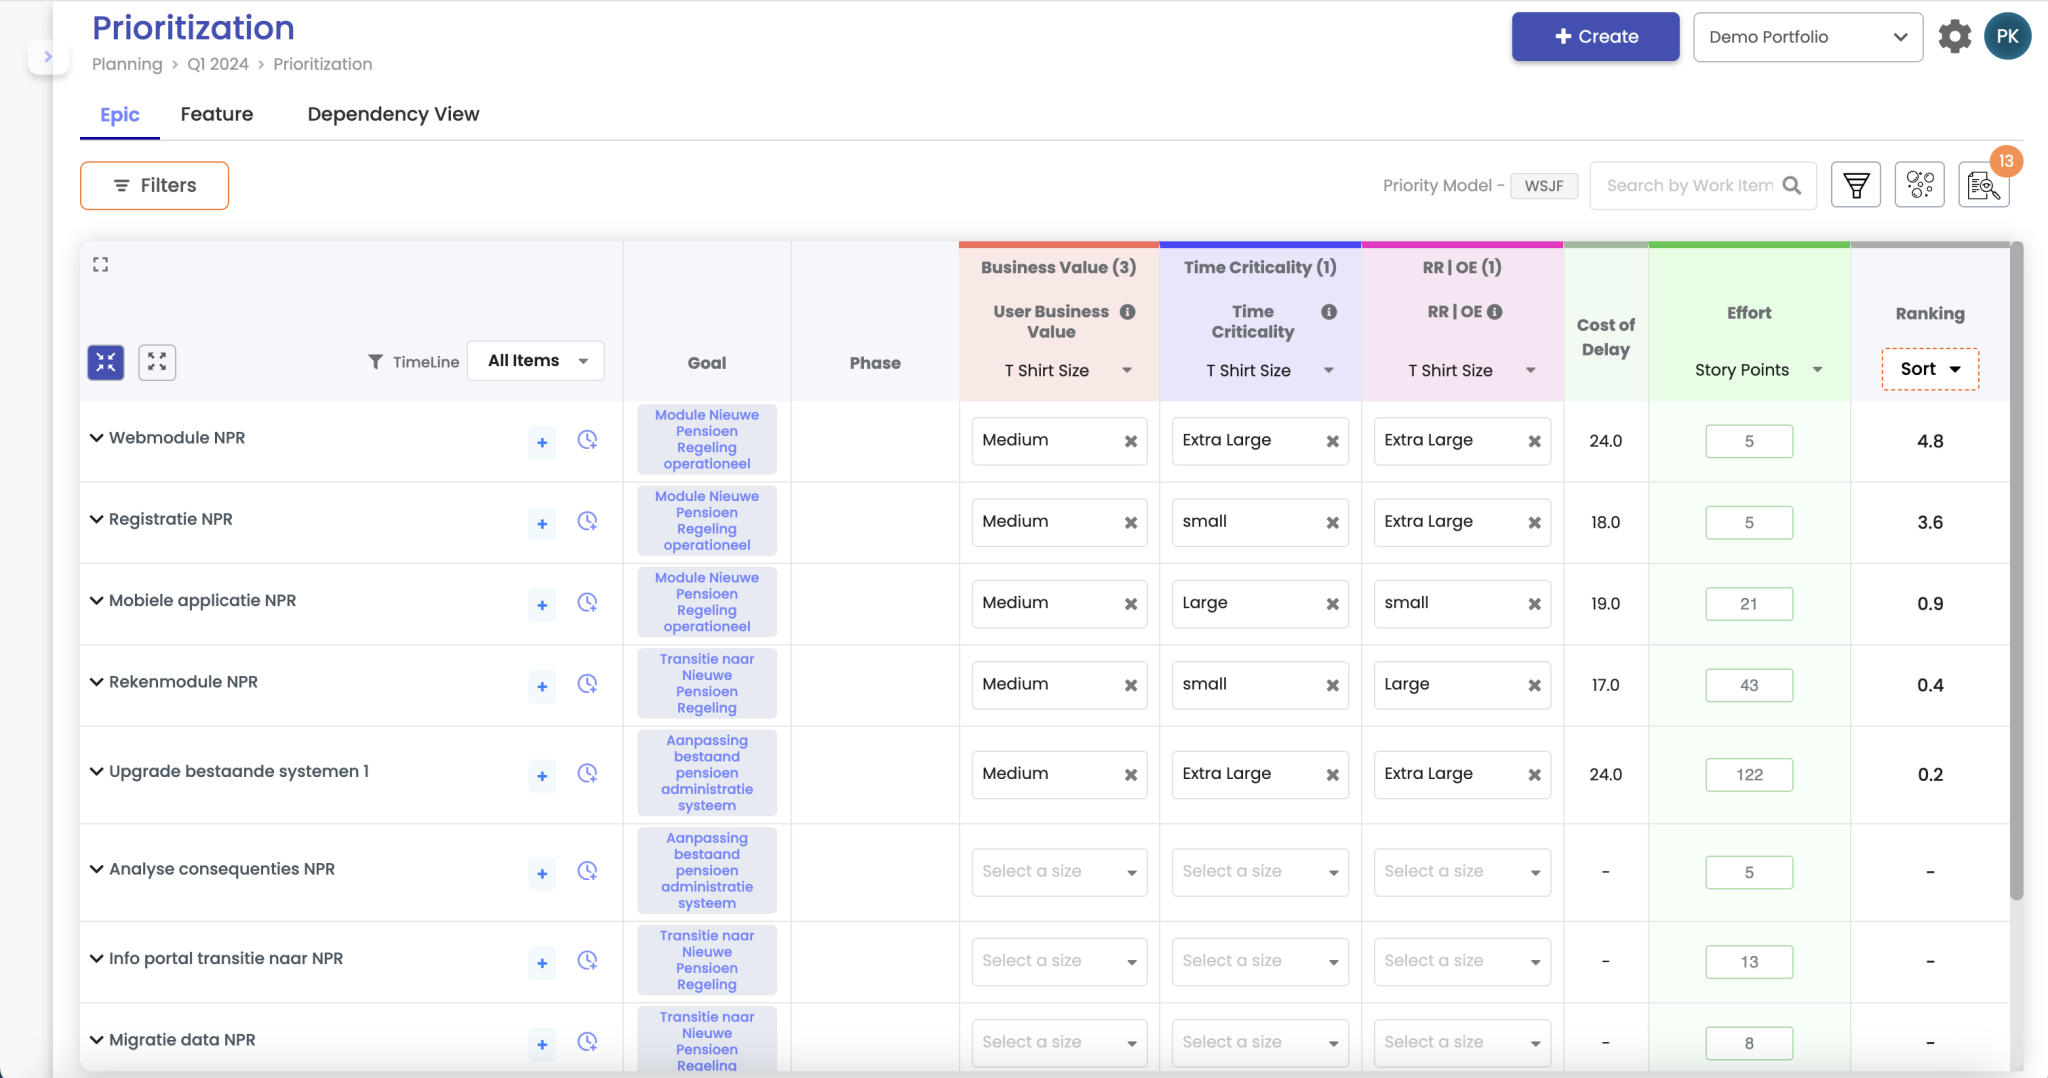Image resolution: width=2048 pixels, height=1078 pixels.
Task: Expand the left sidebar with arrow toggle
Action: [48, 57]
